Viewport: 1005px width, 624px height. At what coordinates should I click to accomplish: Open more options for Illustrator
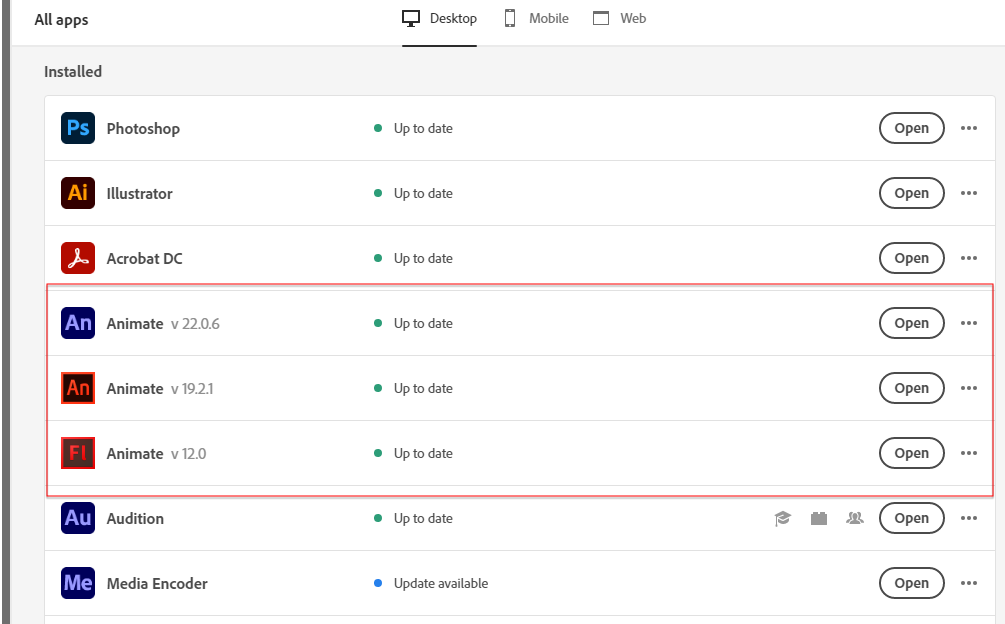tap(968, 193)
